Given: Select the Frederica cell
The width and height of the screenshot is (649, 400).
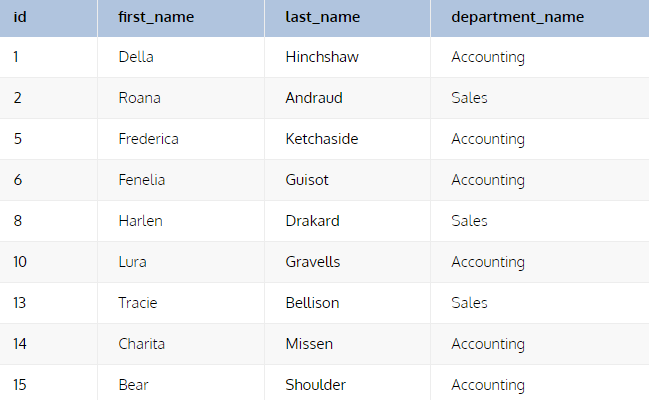Looking at the screenshot, I should click(148, 139).
